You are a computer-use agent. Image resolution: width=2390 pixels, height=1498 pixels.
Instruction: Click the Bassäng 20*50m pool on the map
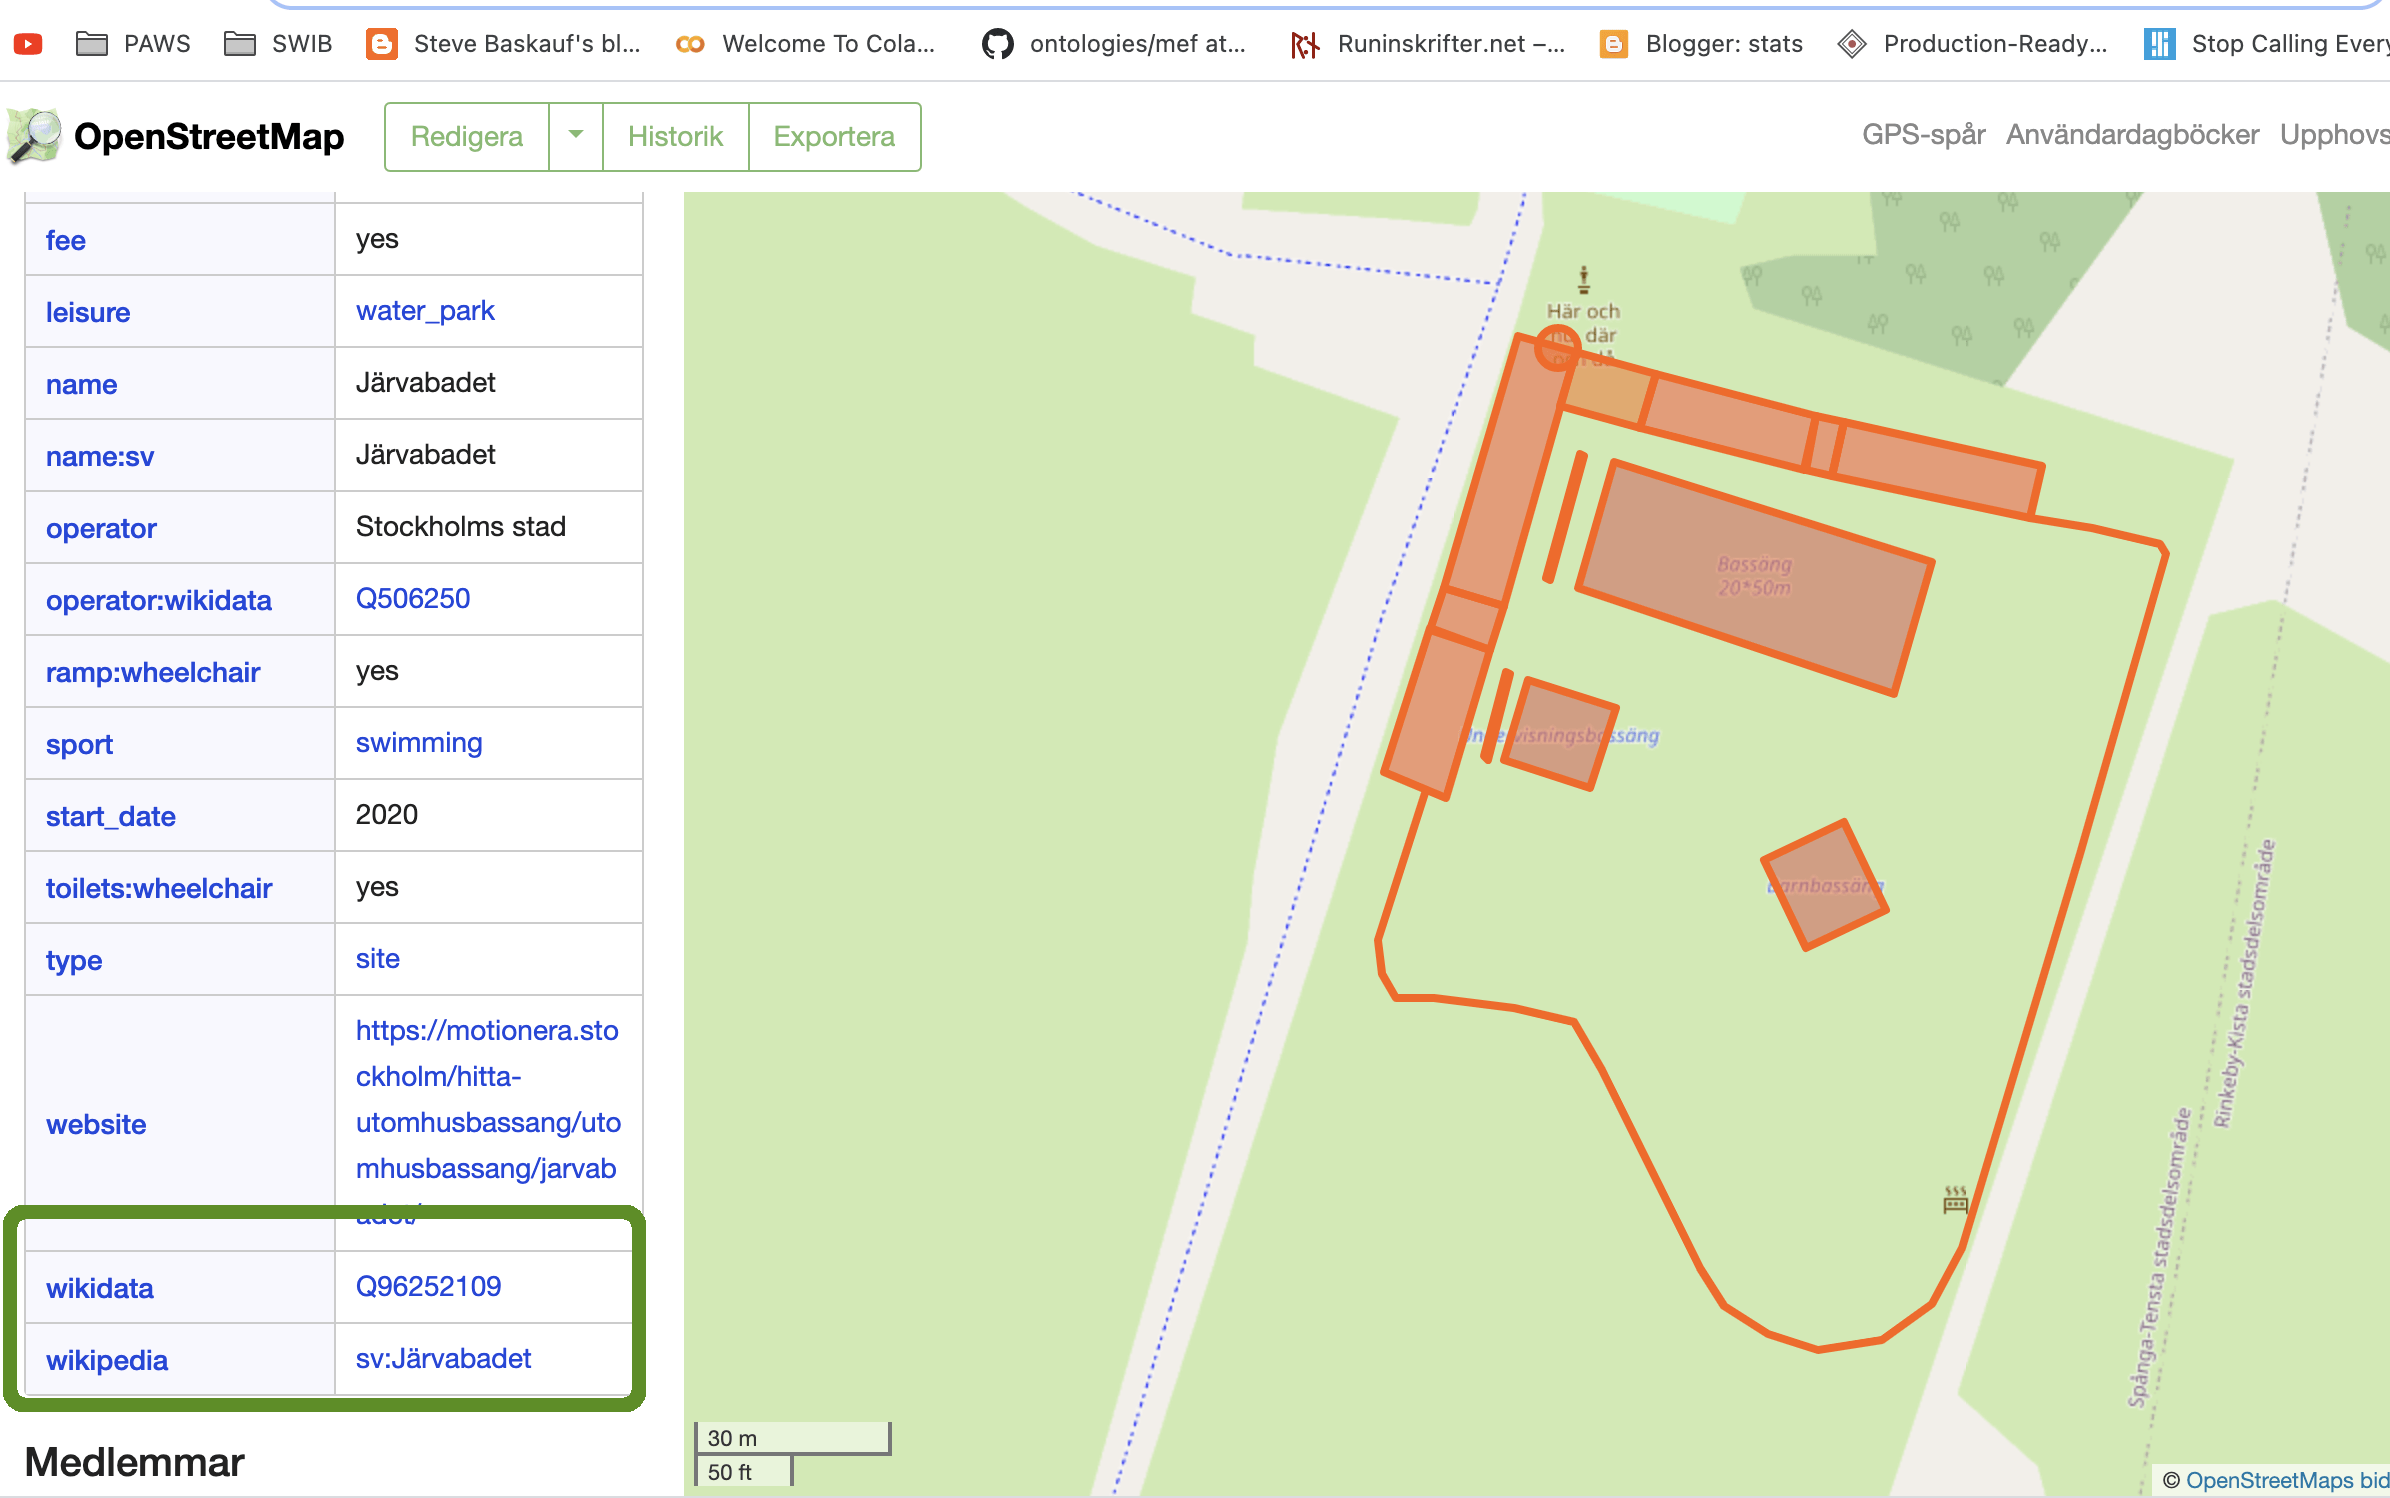click(x=1754, y=577)
